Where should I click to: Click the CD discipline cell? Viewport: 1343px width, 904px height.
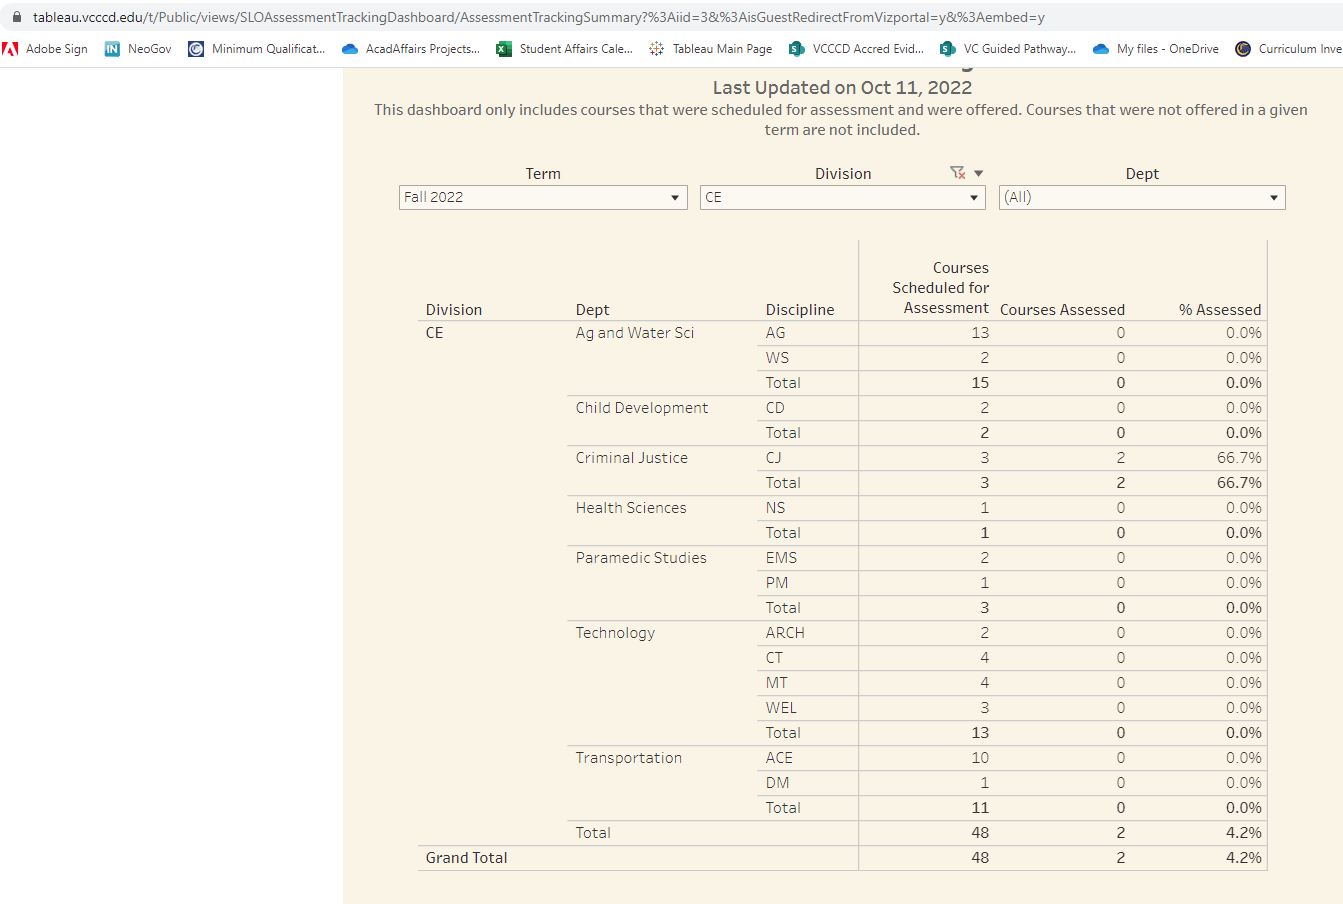tap(775, 408)
